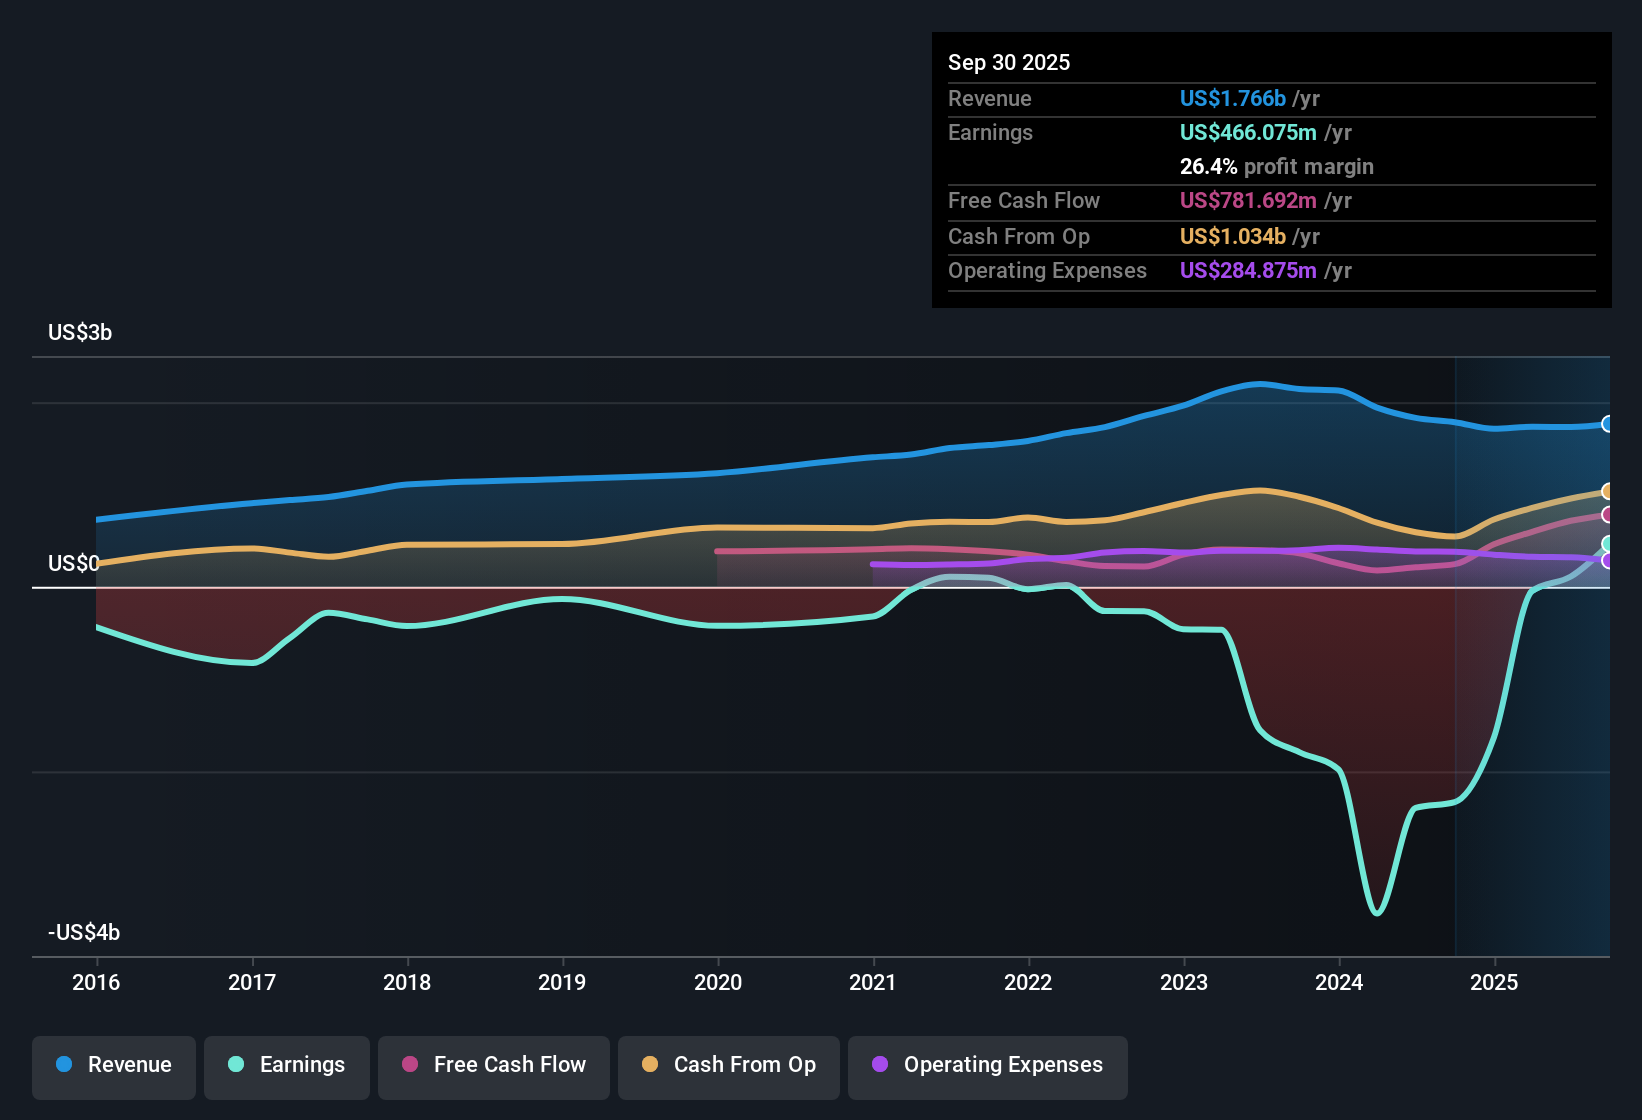Select the purple Operating Expenses dot
Image resolution: width=1642 pixels, height=1120 pixels.
880,1065
